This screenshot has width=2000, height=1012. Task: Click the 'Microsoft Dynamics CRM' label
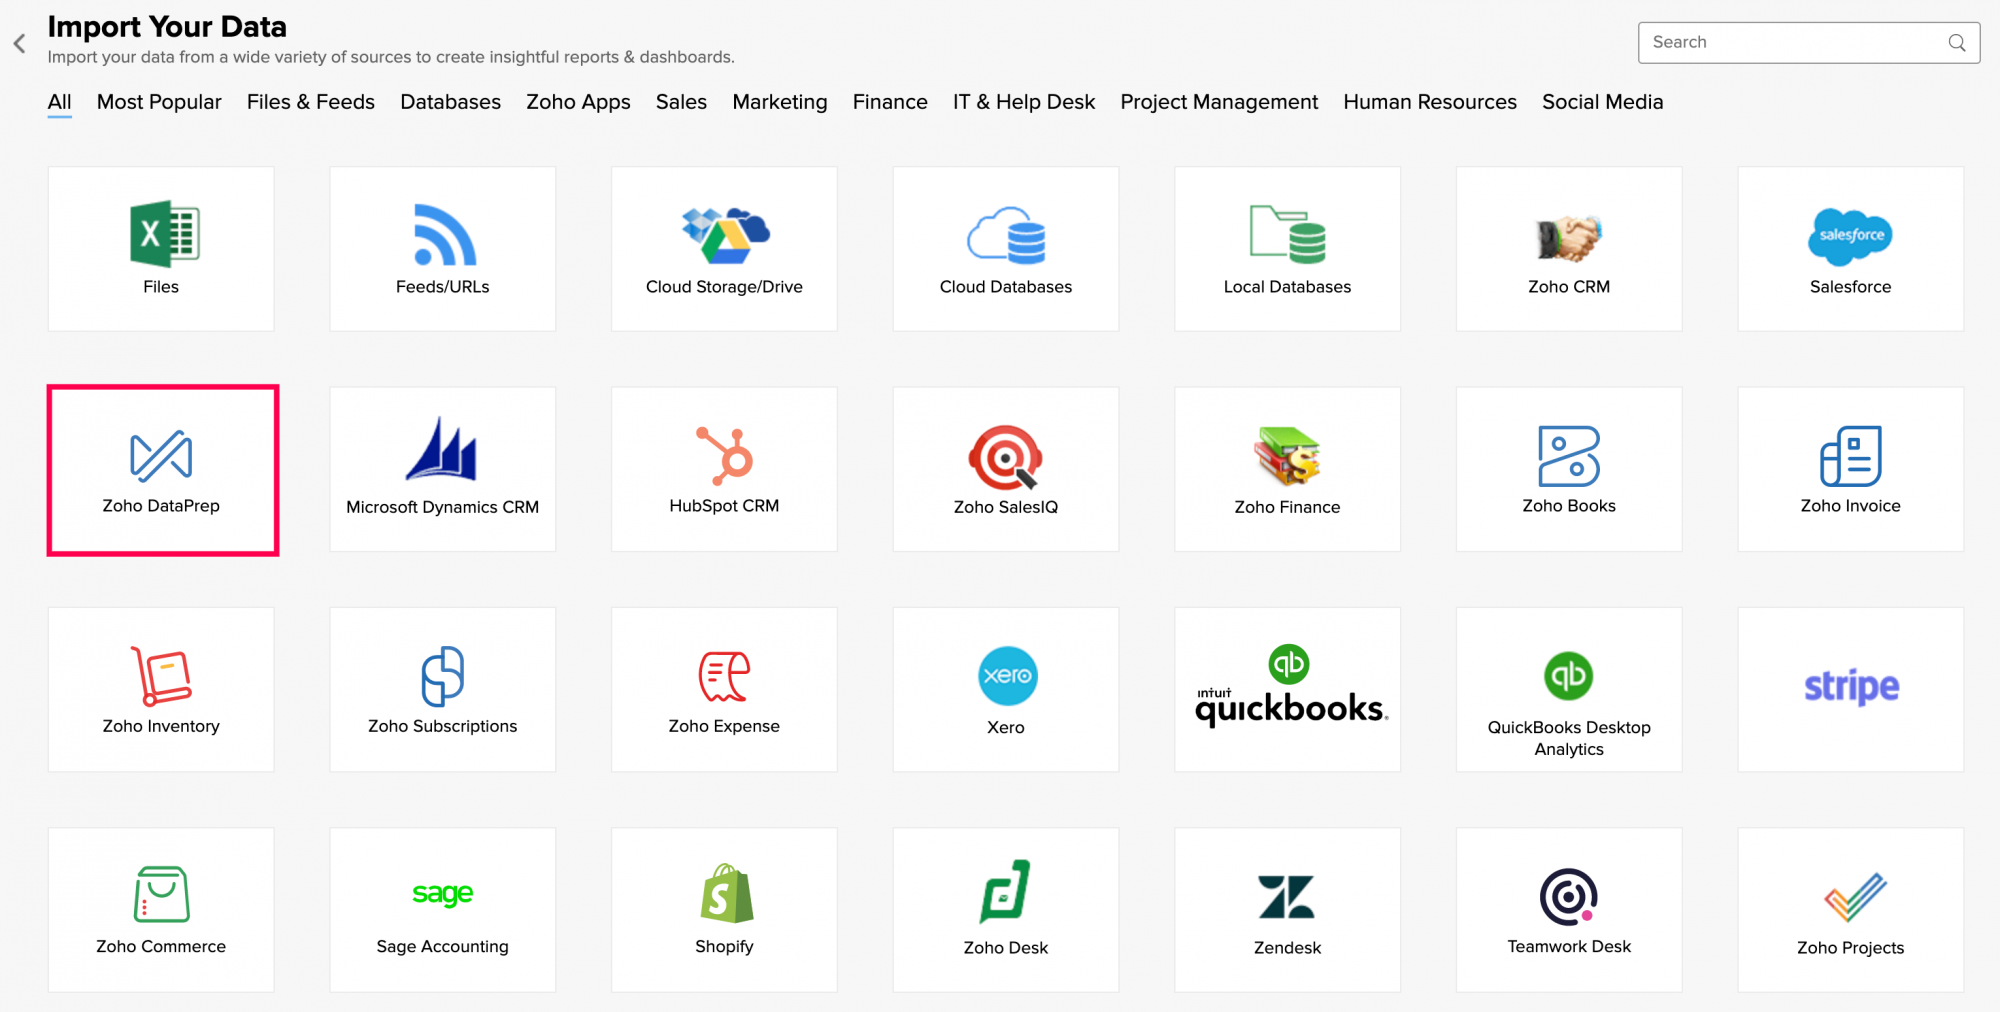(x=443, y=507)
